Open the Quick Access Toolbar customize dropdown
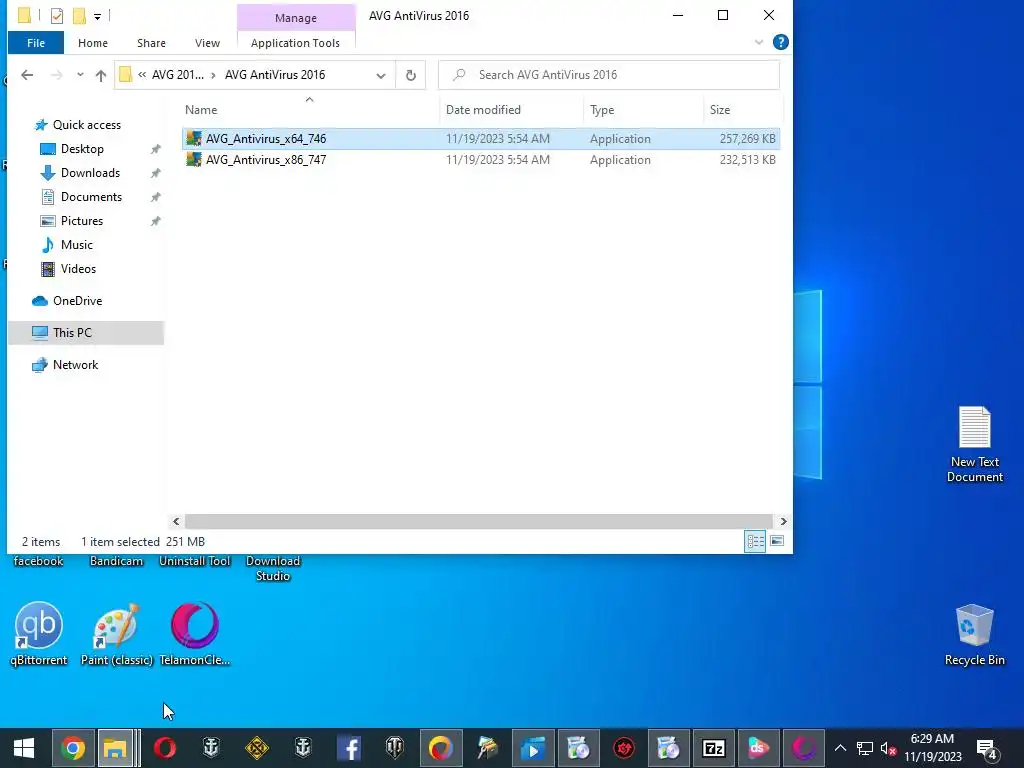Screen dimensions: 1024x768 97,16
